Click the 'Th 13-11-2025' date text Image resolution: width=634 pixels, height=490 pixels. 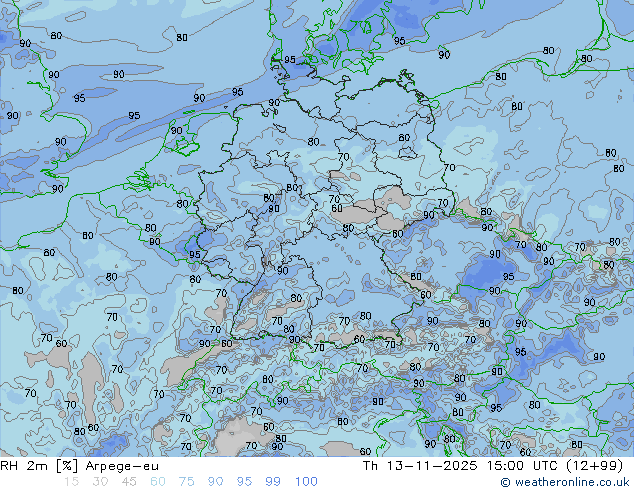[420, 466]
